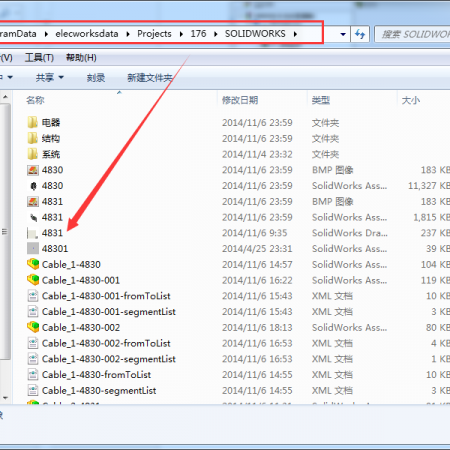Image resolution: width=450 pixels, height=450 pixels.
Task: Click the 4830 BMP image file icon
Action: point(33,170)
